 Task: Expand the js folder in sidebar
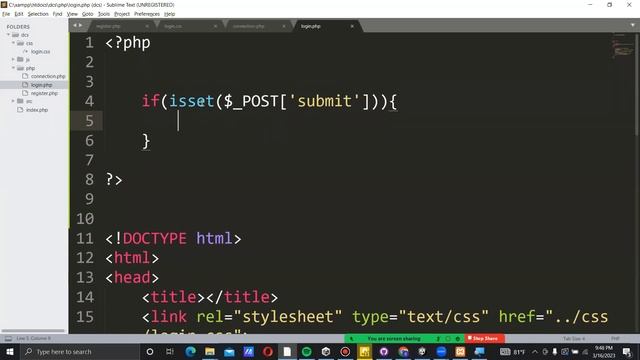(x=13, y=60)
